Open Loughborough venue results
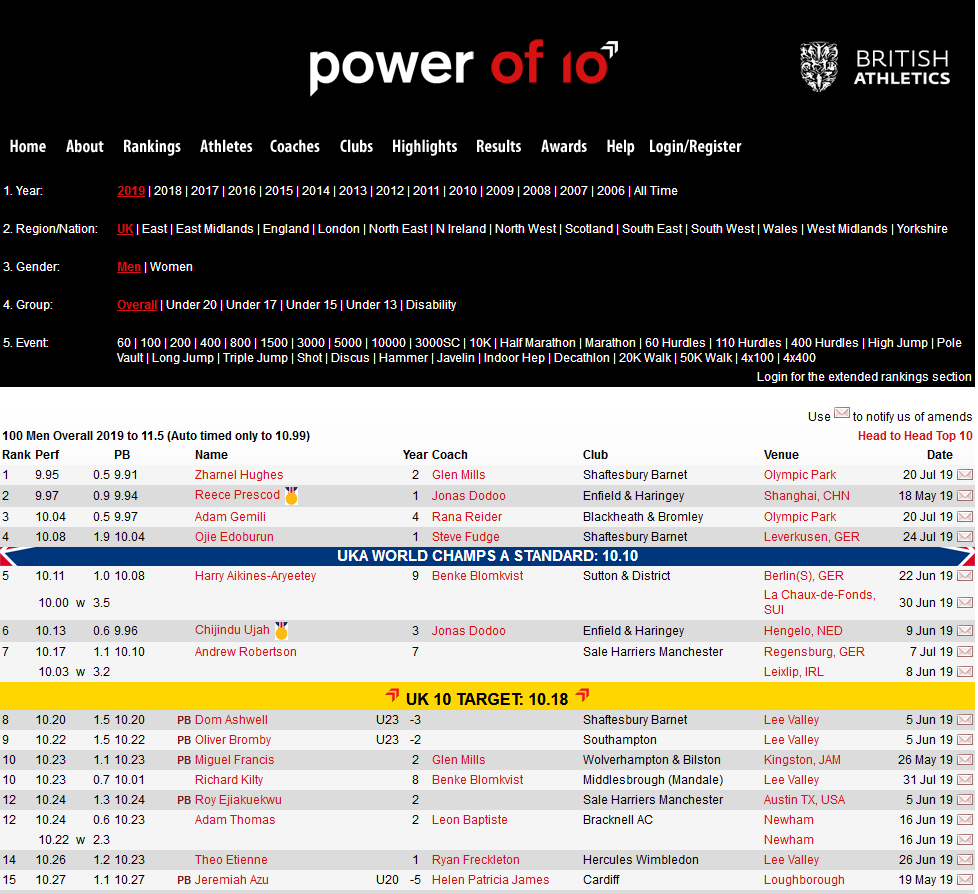The image size is (978, 894). tap(804, 880)
